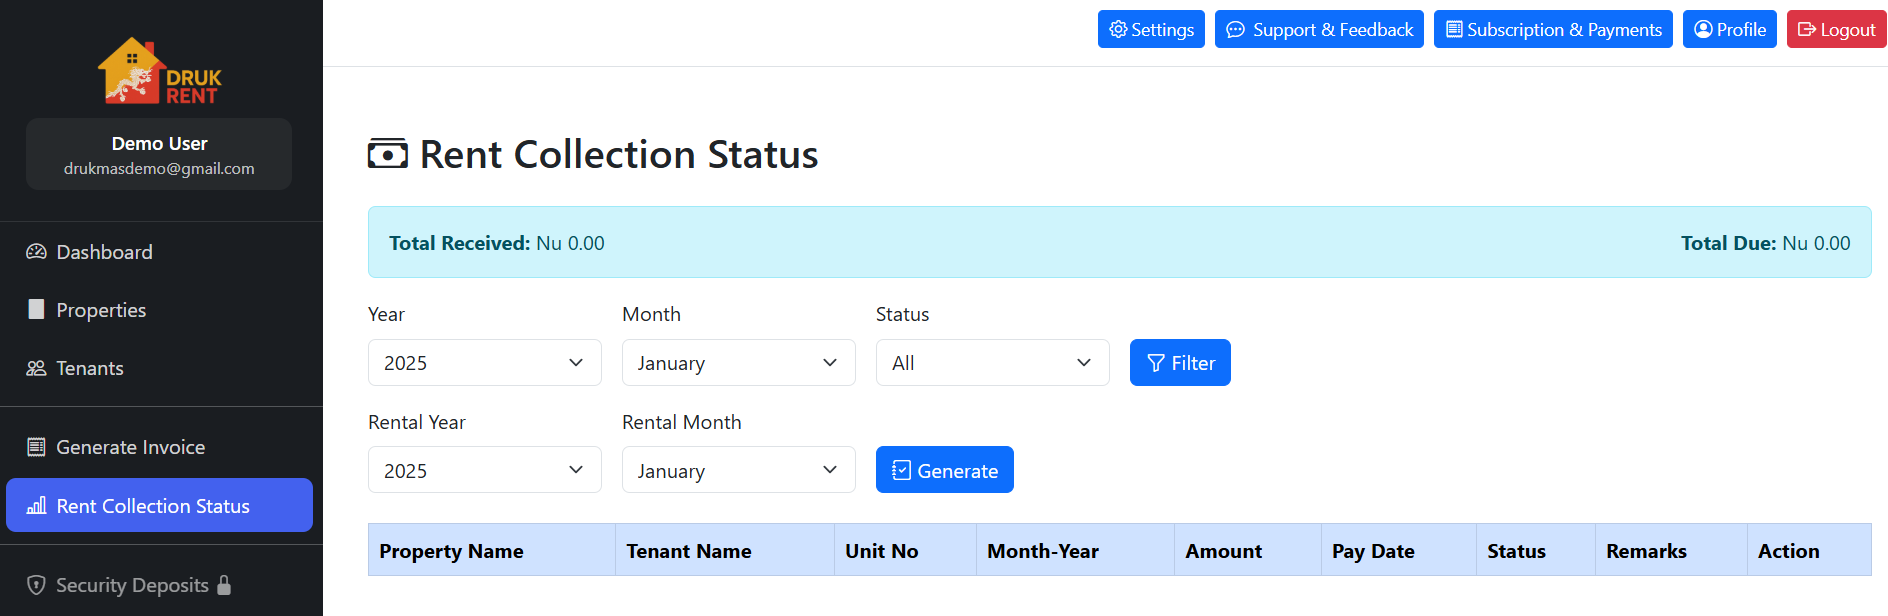Expand the Rental Month dropdown
This screenshot has width=1888, height=616.
coord(738,470)
